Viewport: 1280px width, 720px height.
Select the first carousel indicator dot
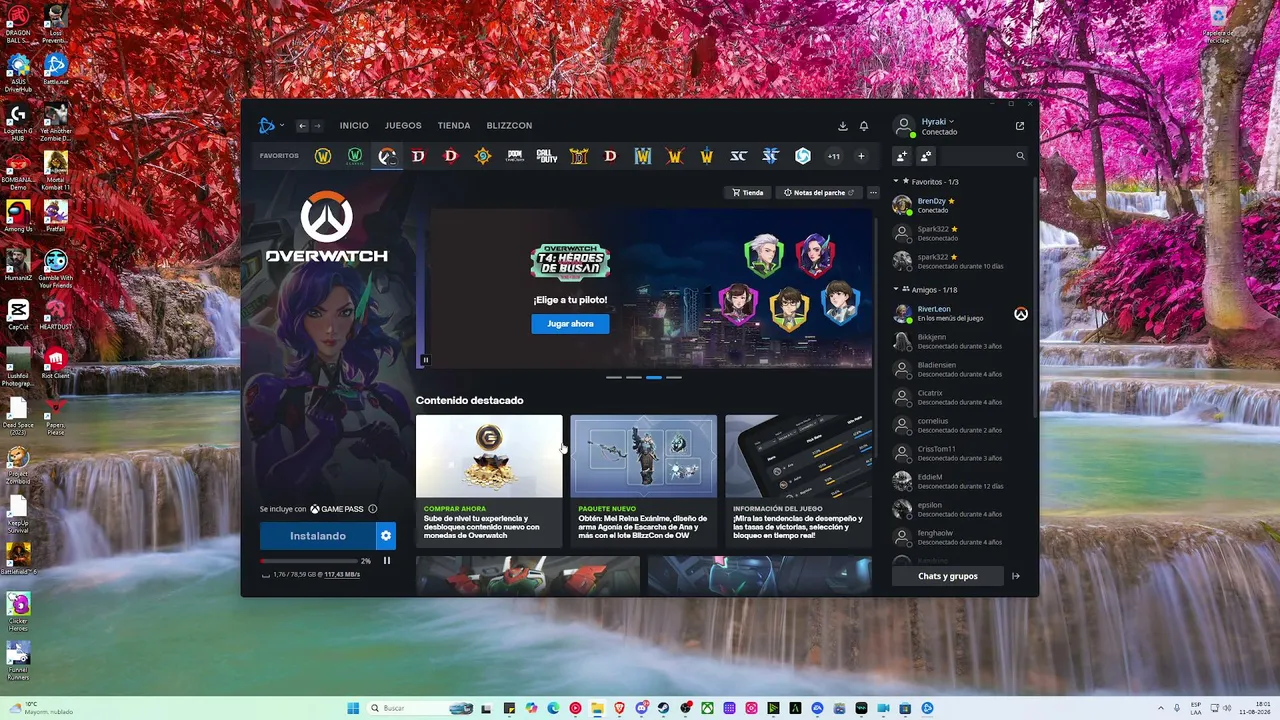pyautogui.click(x=613, y=378)
